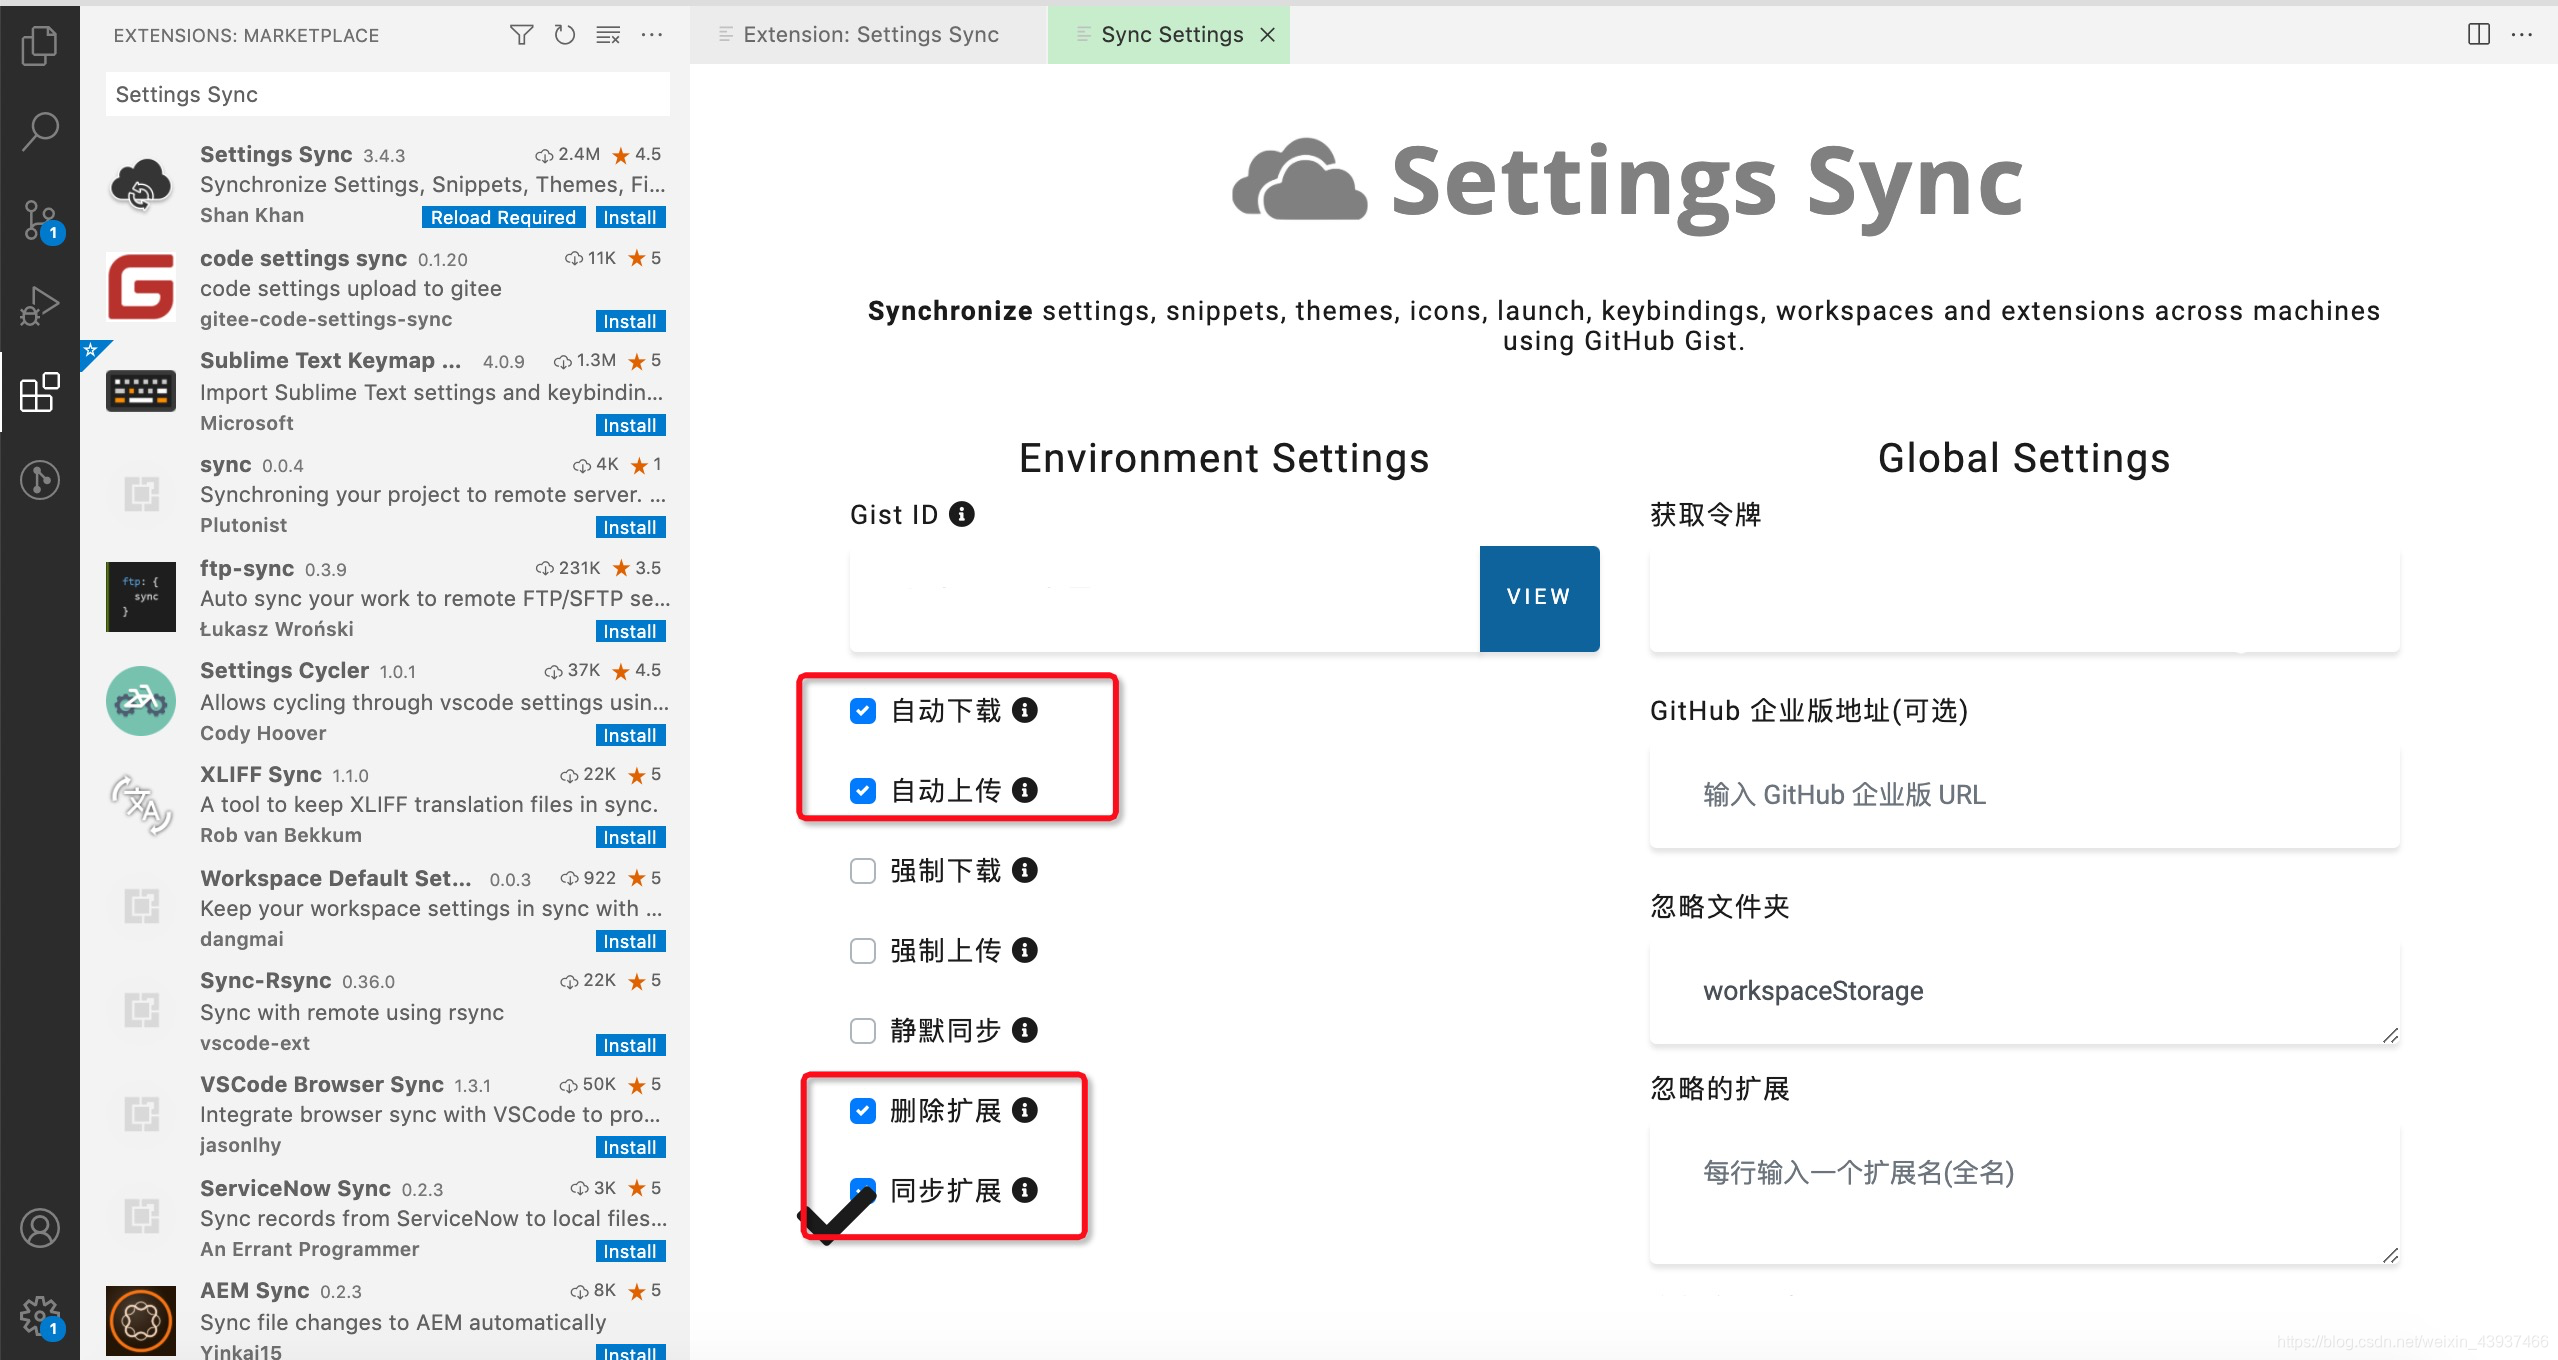This screenshot has width=2558, height=1360.
Task: Refresh the extensions list
Action: [x=565, y=35]
